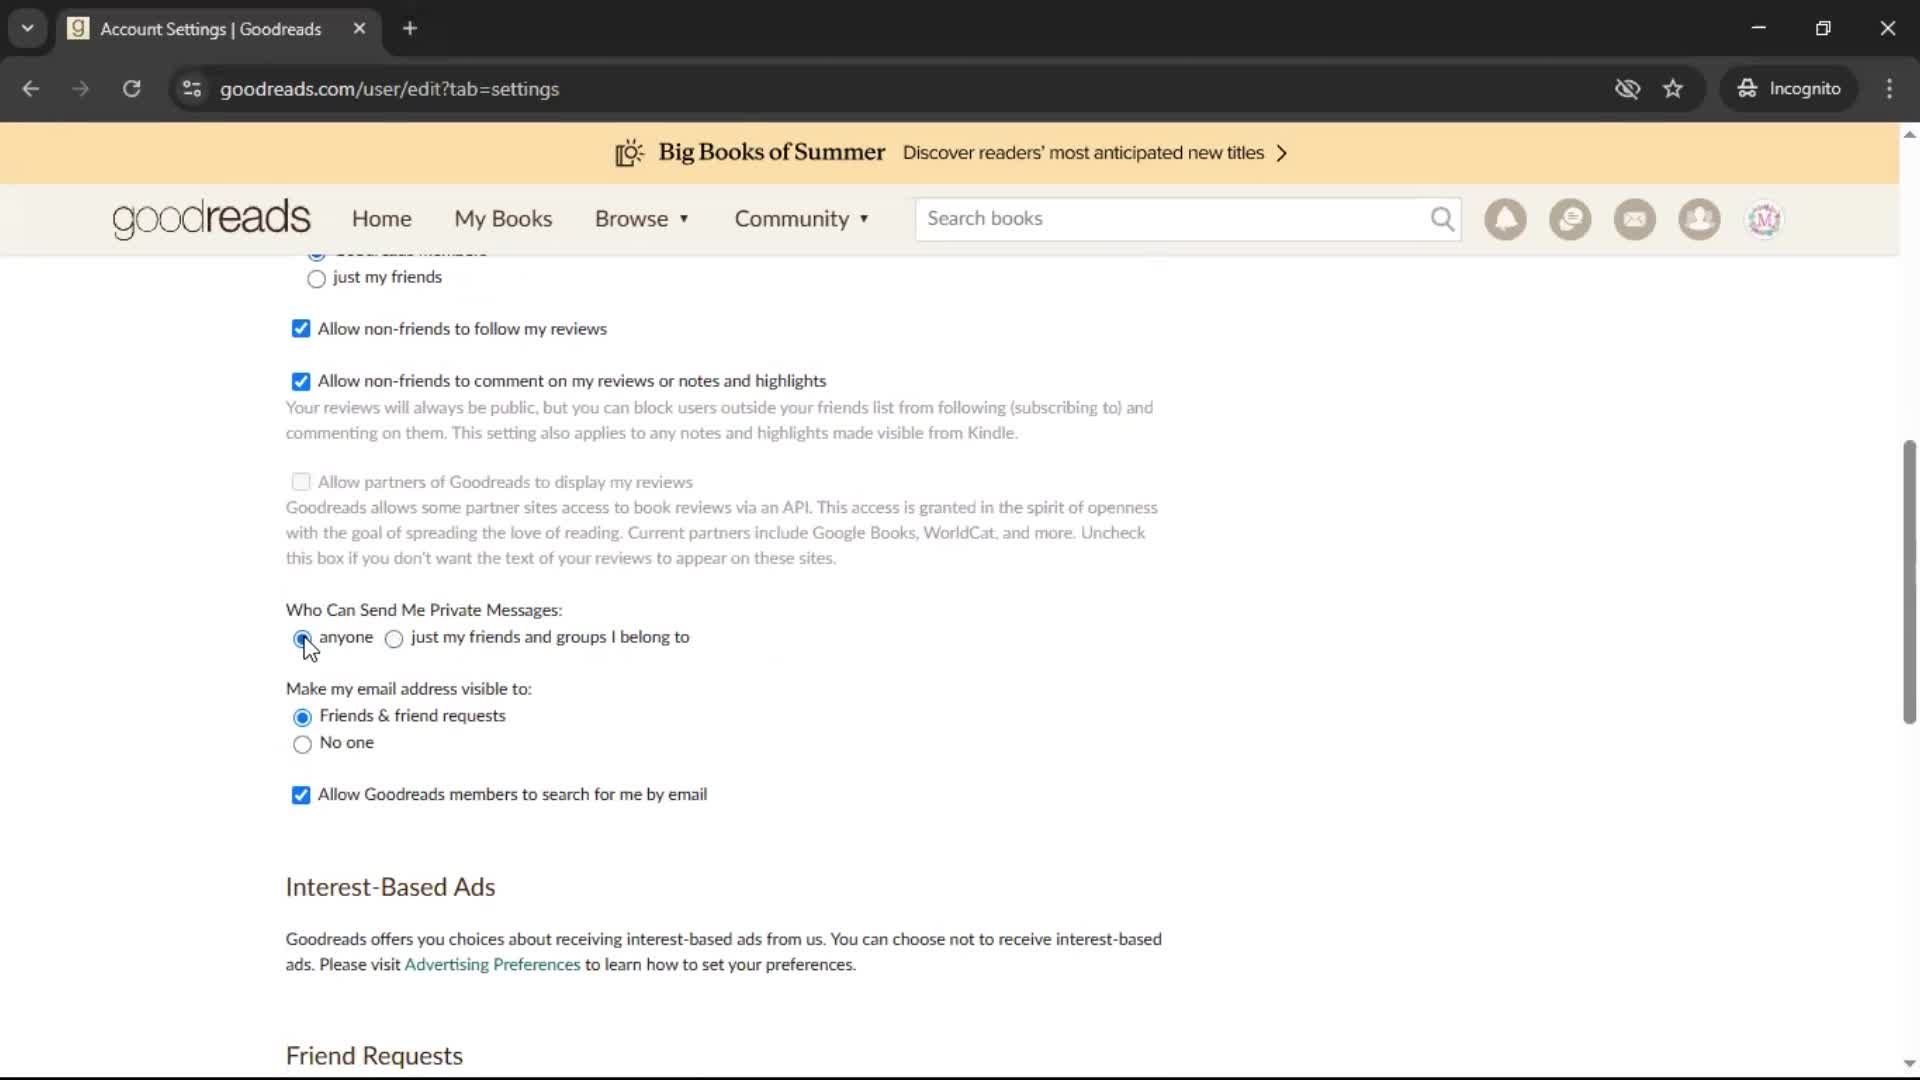Open the messages envelope icon
Image resolution: width=1920 pixels, height=1080 pixels.
click(x=1635, y=219)
